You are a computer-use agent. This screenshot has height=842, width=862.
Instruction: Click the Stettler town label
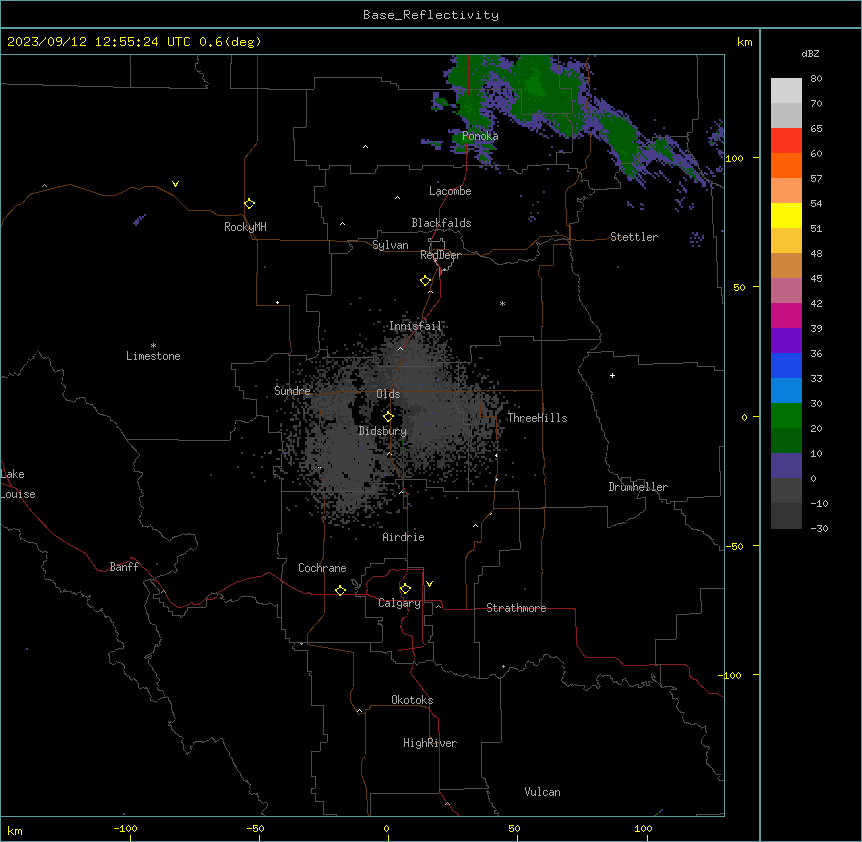(x=634, y=237)
